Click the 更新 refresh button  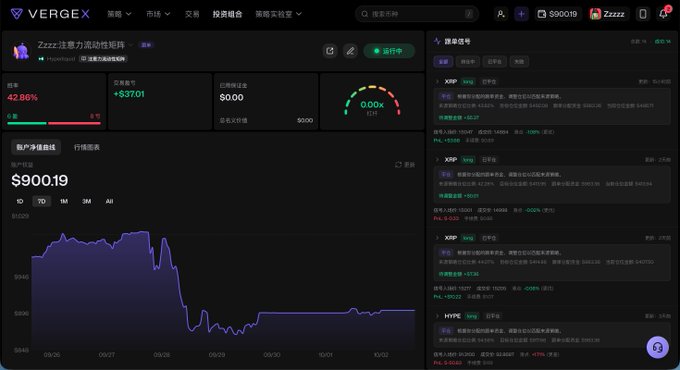click(x=405, y=164)
